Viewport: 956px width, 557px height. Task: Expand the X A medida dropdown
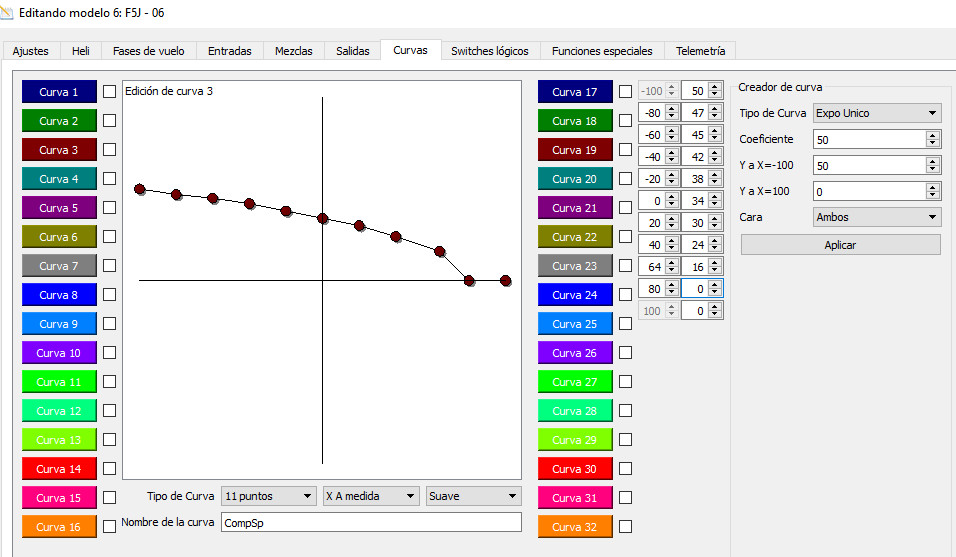tap(371, 496)
